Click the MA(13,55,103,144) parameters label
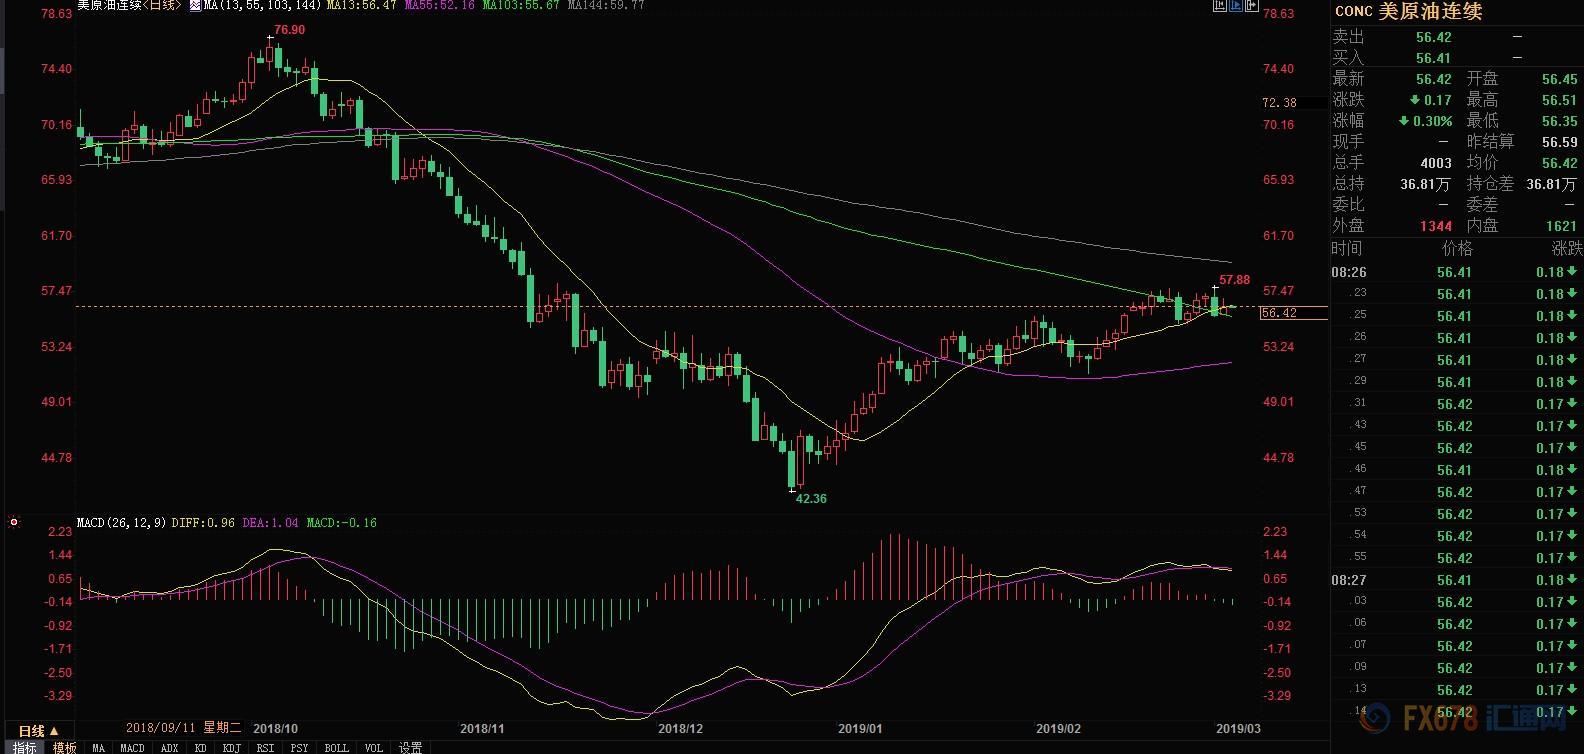This screenshot has width=1584, height=754. click(x=262, y=5)
